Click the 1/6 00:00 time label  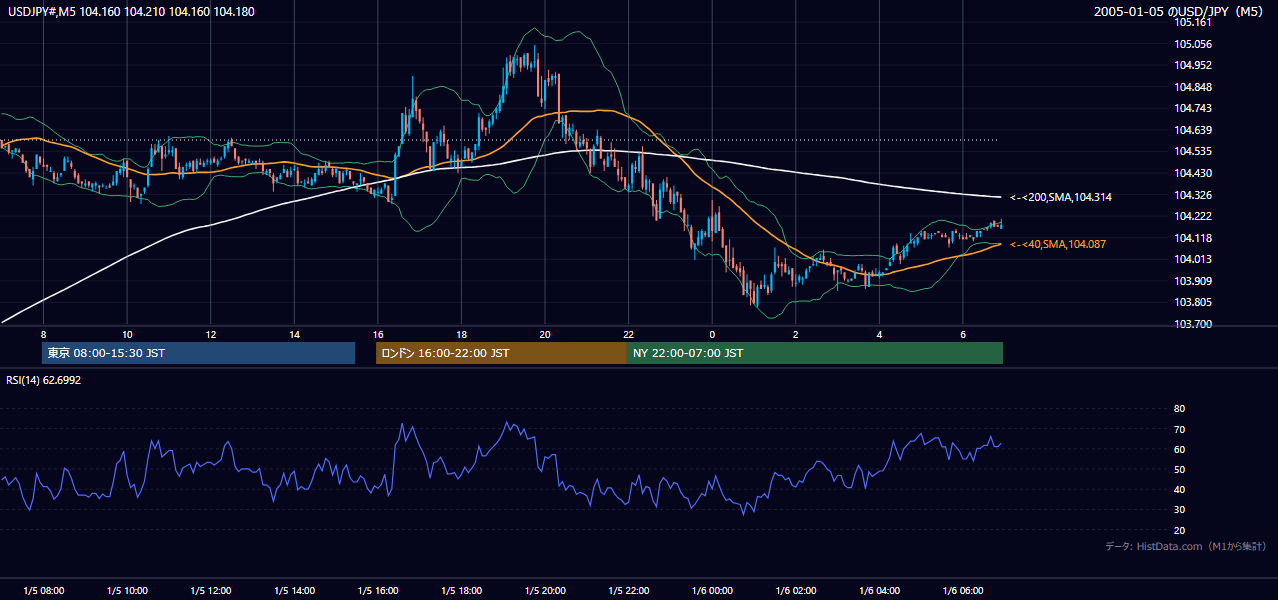coord(712,591)
